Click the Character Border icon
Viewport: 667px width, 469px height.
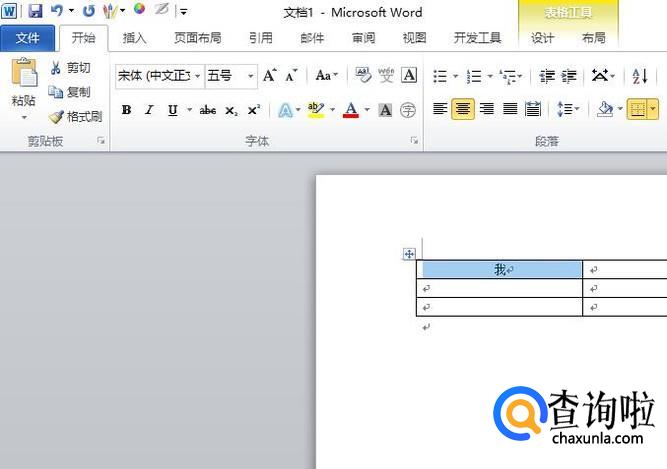[409, 75]
